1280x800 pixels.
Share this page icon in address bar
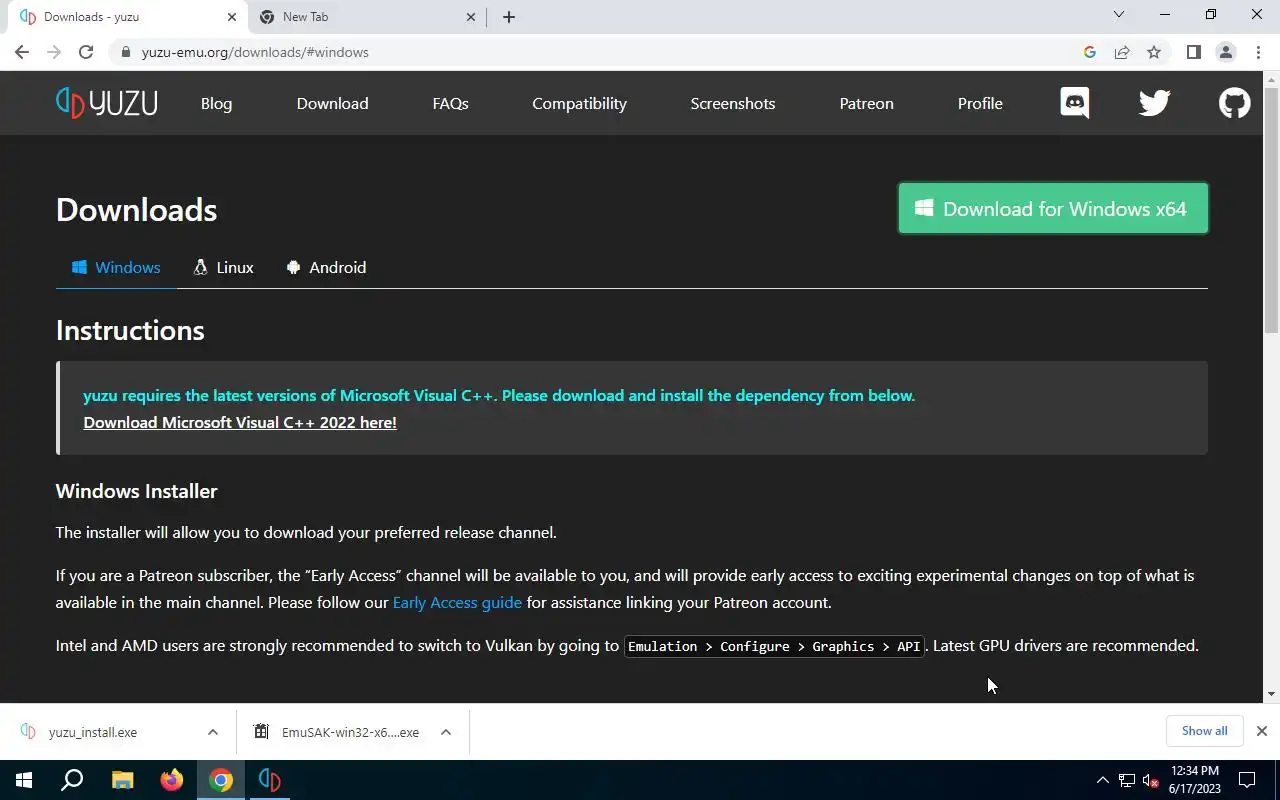(x=1122, y=52)
